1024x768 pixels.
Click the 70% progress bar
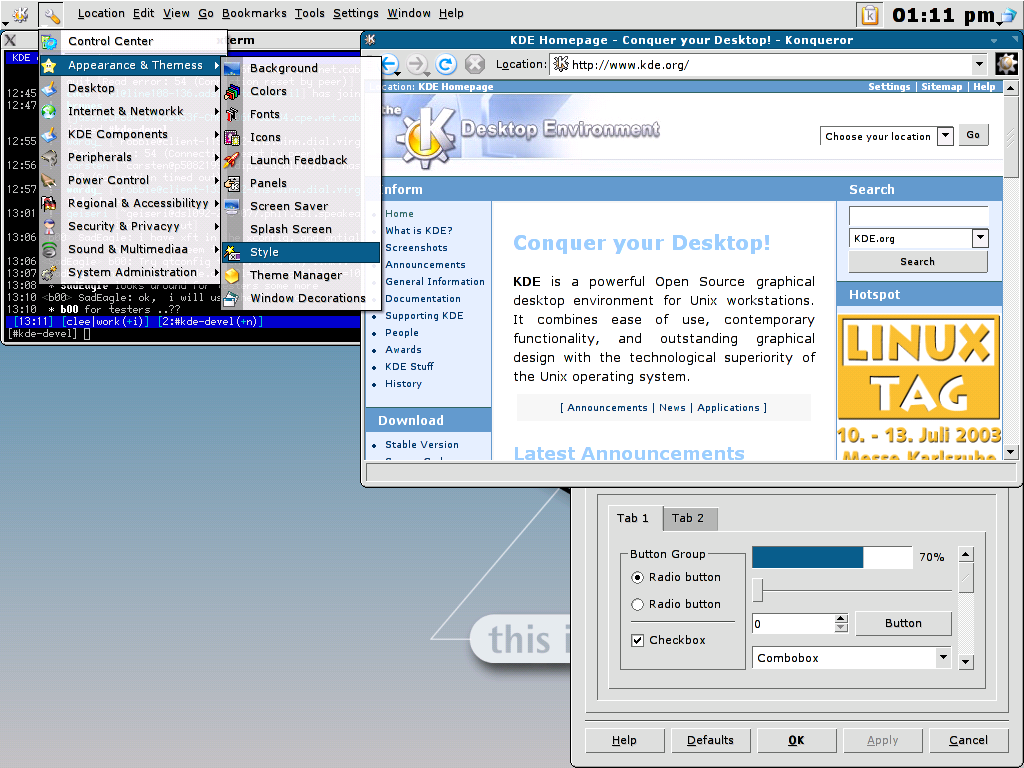832,558
